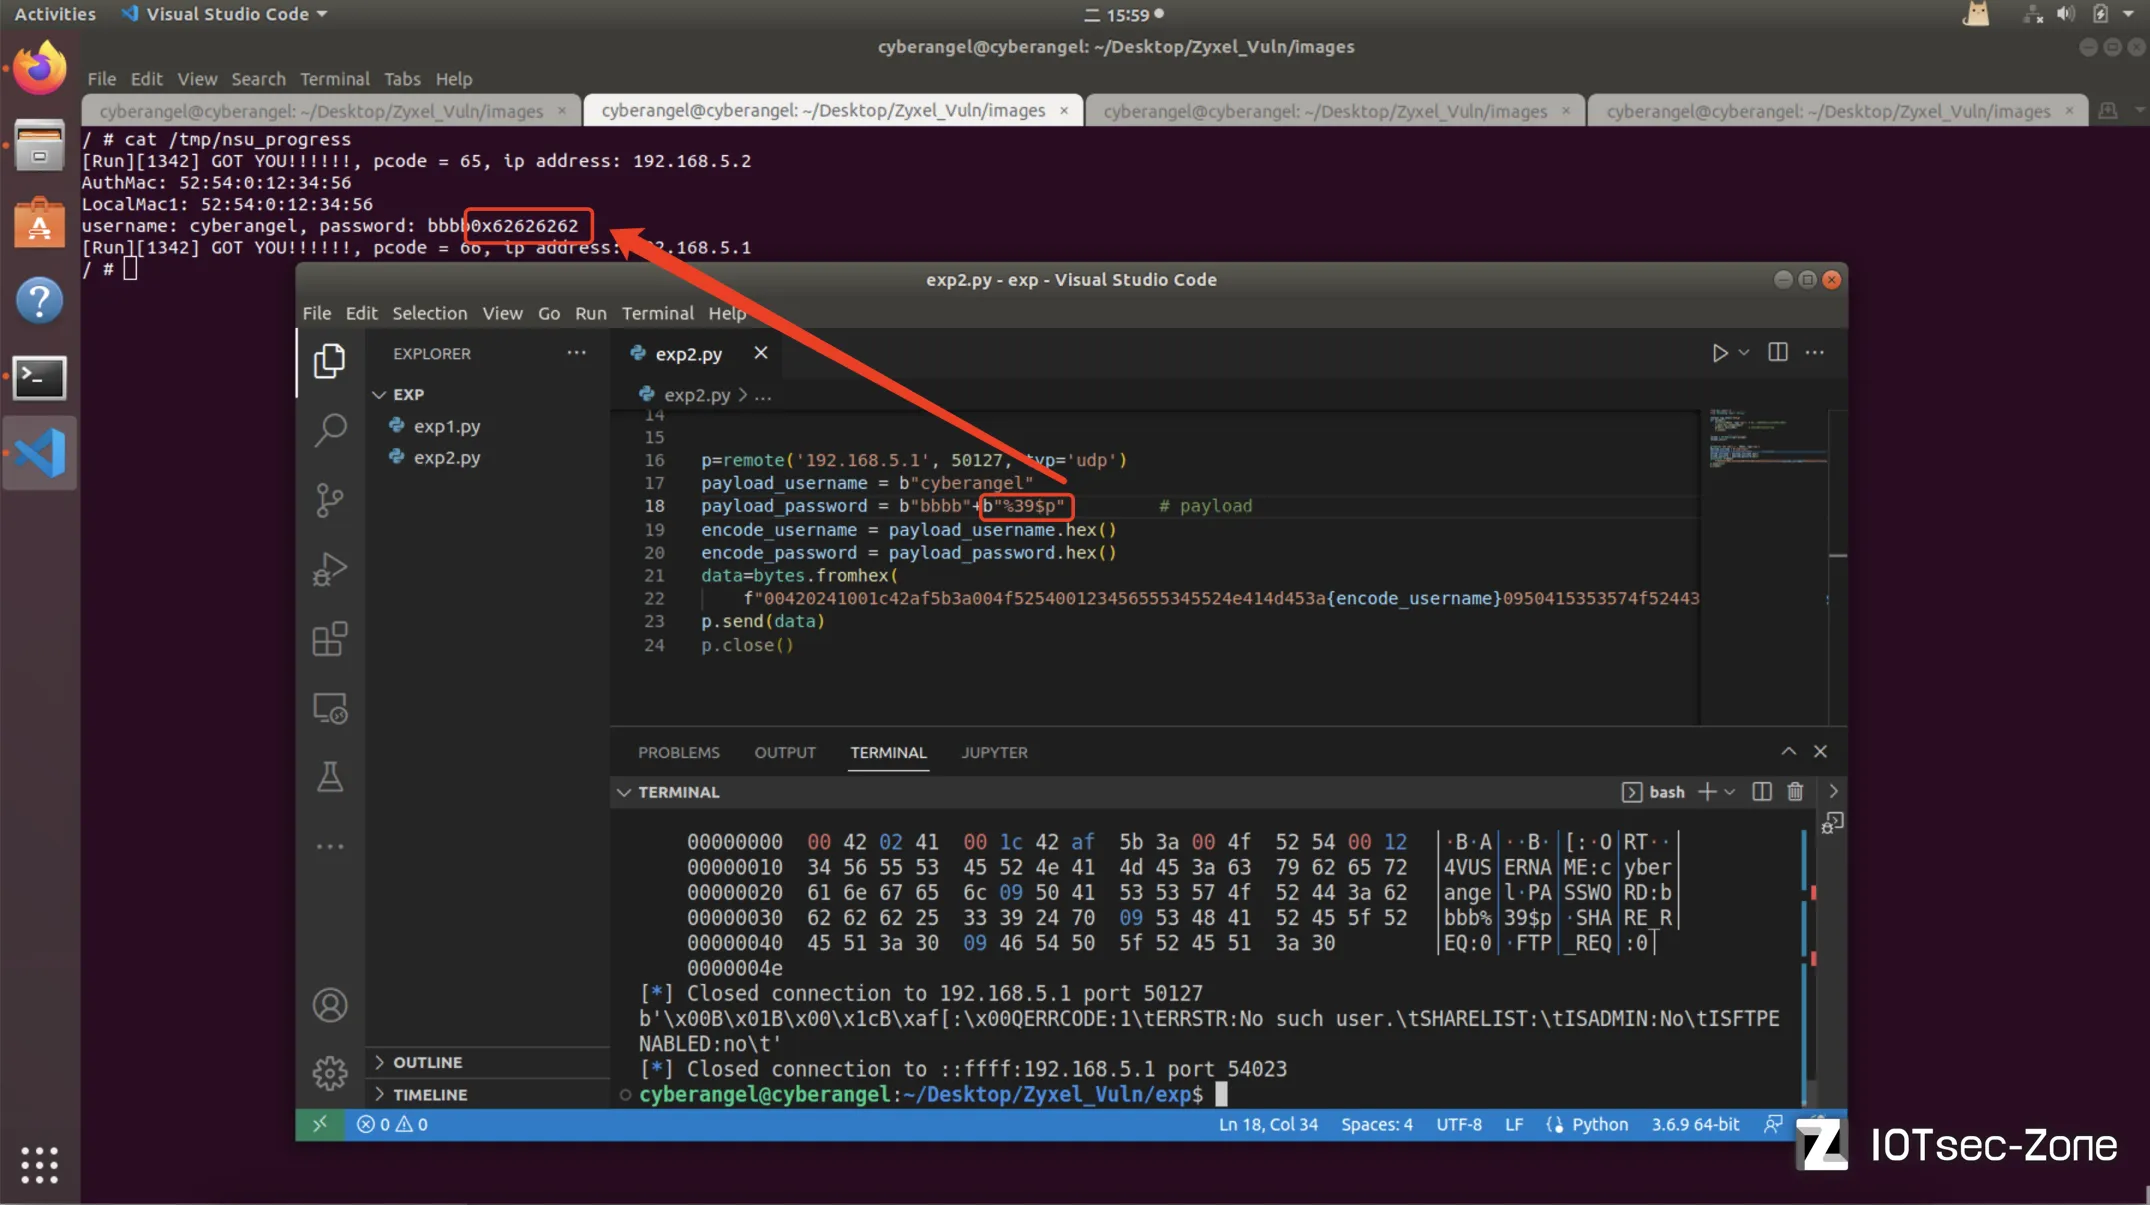Viewport: 2150px width, 1205px height.
Task: Open the Tabs menu in terminal window
Action: (x=402, y=79)
